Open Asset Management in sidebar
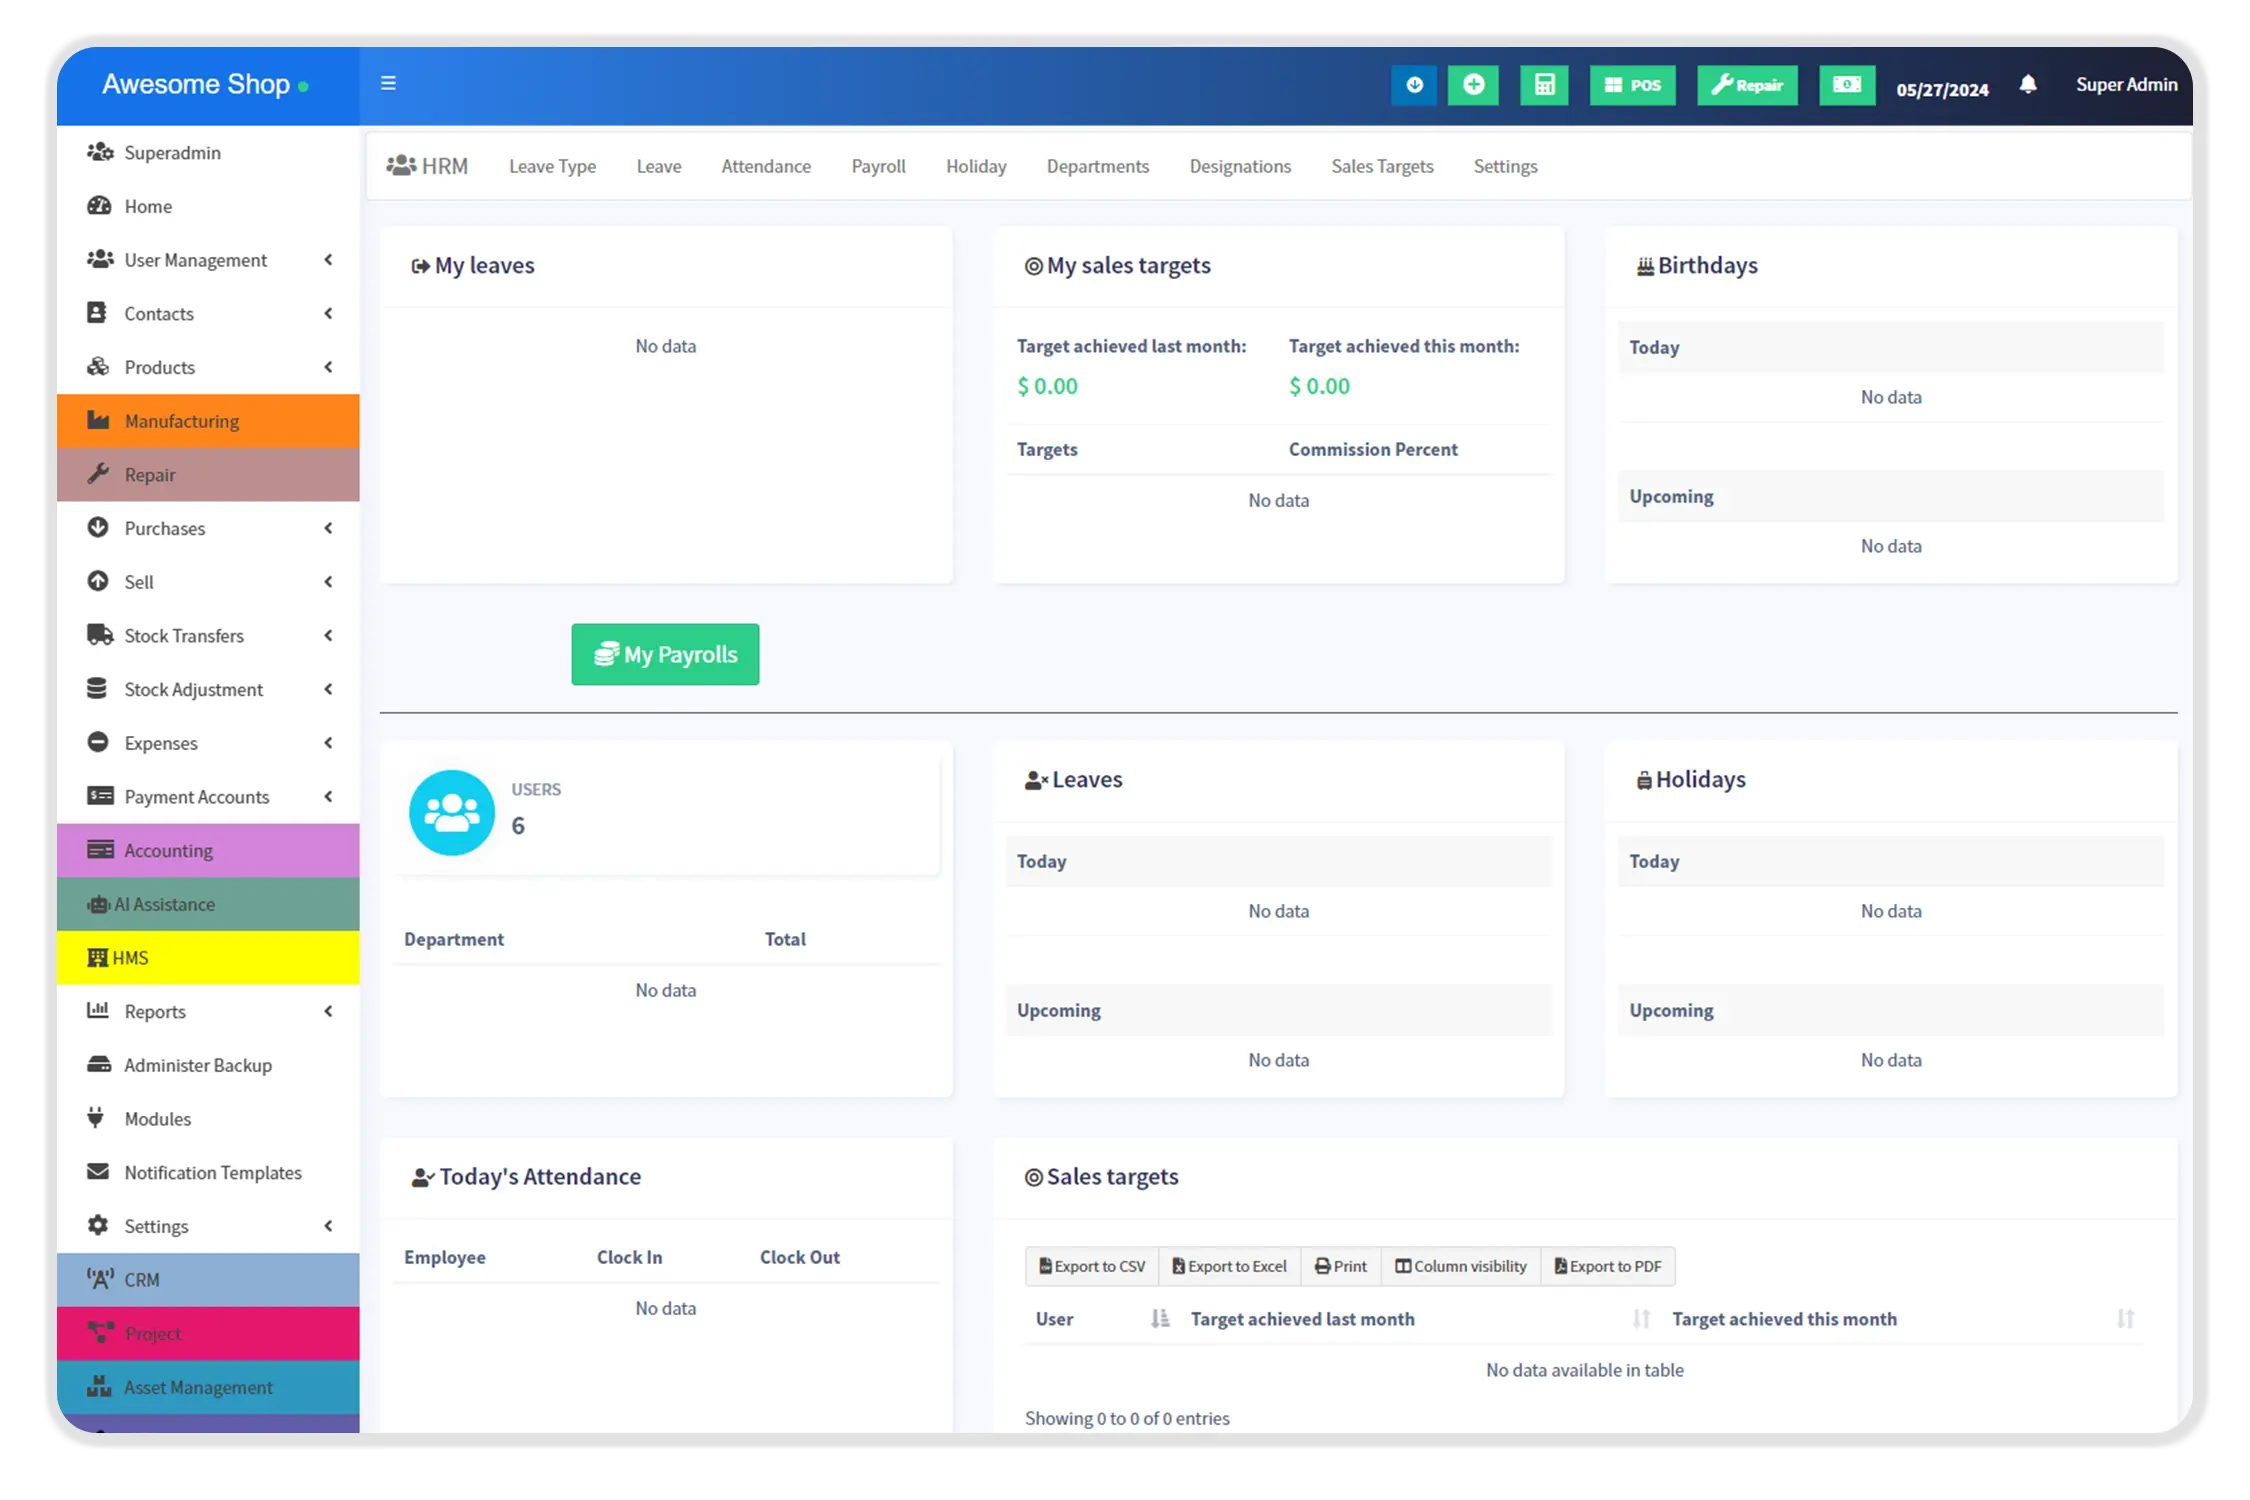 (208, 1387)
